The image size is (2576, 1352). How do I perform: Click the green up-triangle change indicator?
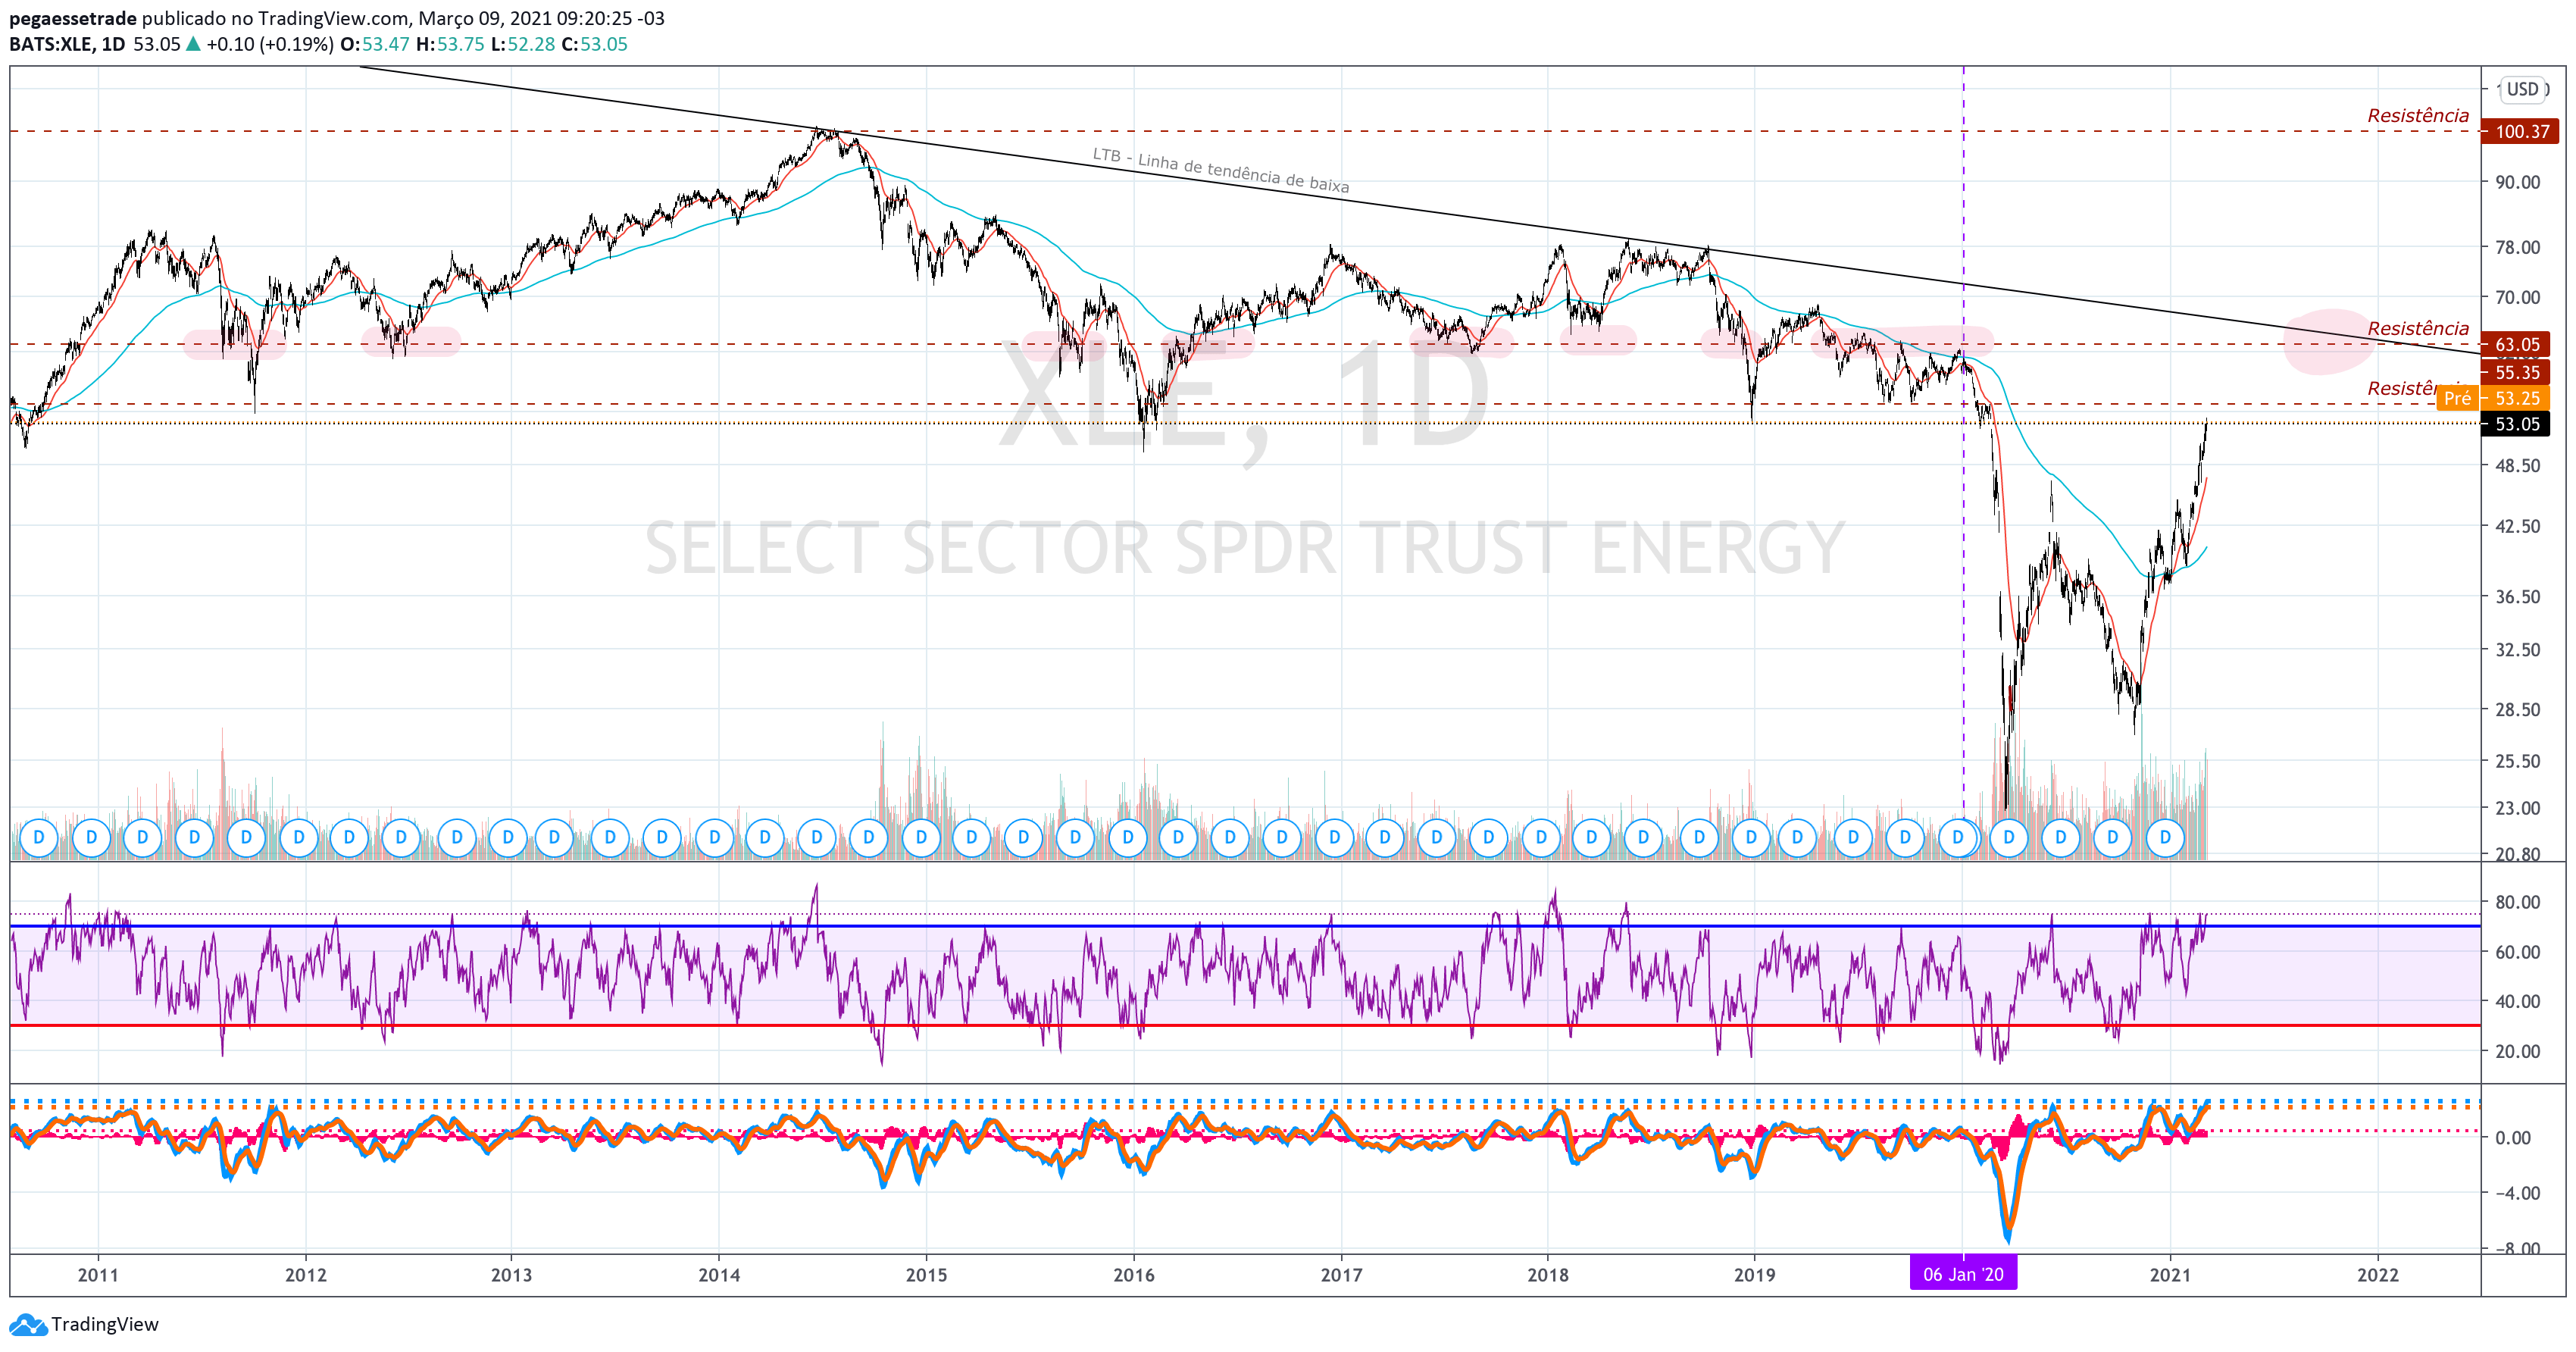(194, 44)
